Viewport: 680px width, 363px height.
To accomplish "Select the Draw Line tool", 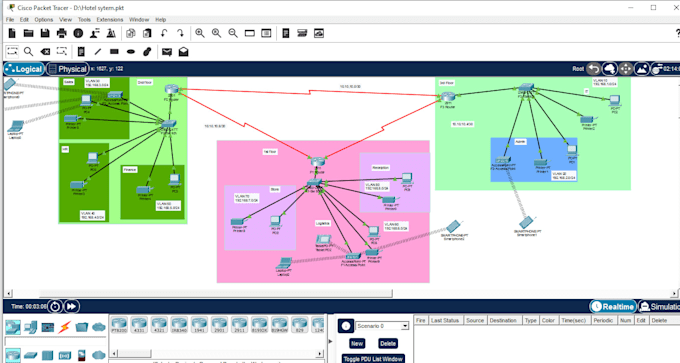I will tap(98, 52).
